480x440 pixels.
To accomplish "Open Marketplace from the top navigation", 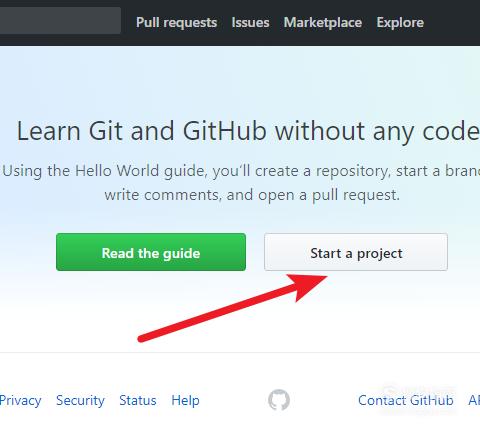I will (x=323, y=23).
